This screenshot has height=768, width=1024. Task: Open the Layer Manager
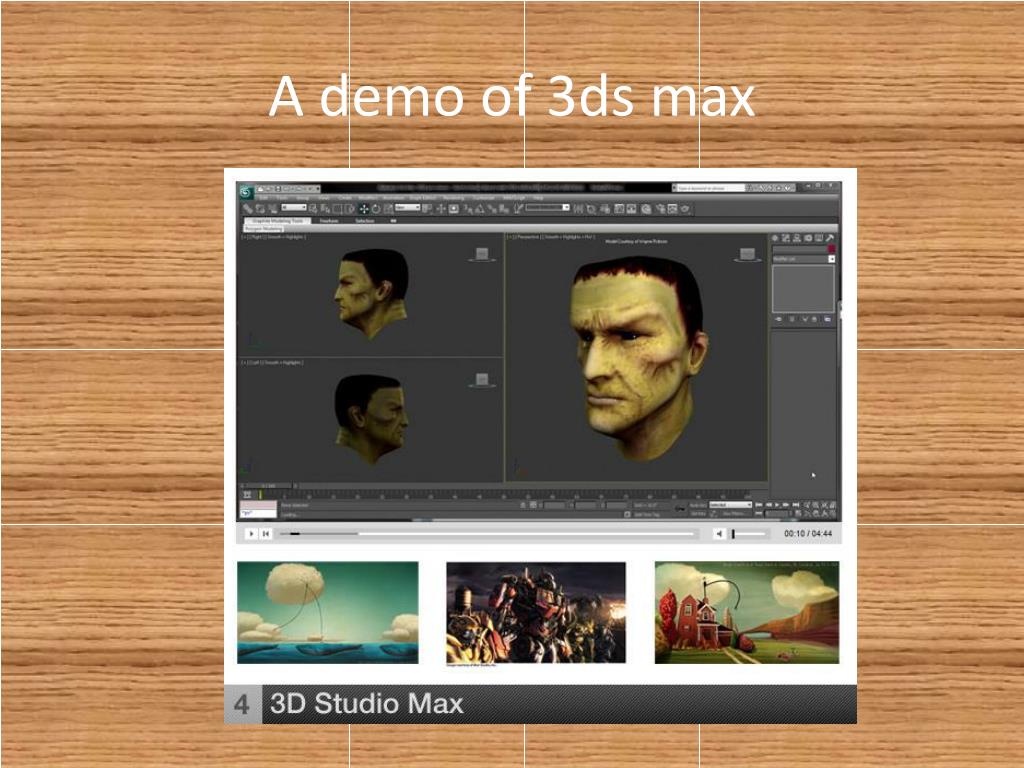coord(605,209)
